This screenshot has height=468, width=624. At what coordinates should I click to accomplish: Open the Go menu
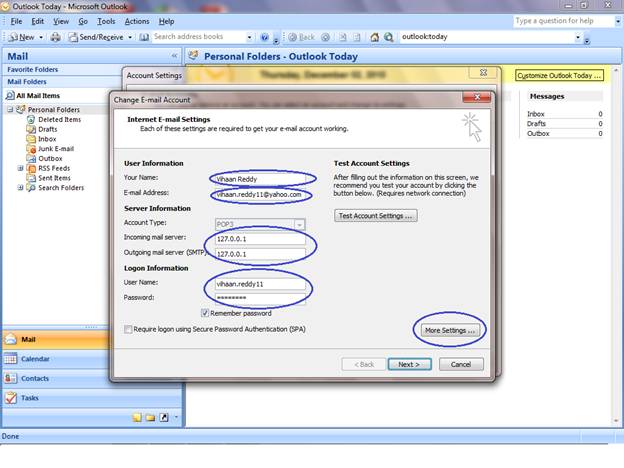(x=83, y=21)
